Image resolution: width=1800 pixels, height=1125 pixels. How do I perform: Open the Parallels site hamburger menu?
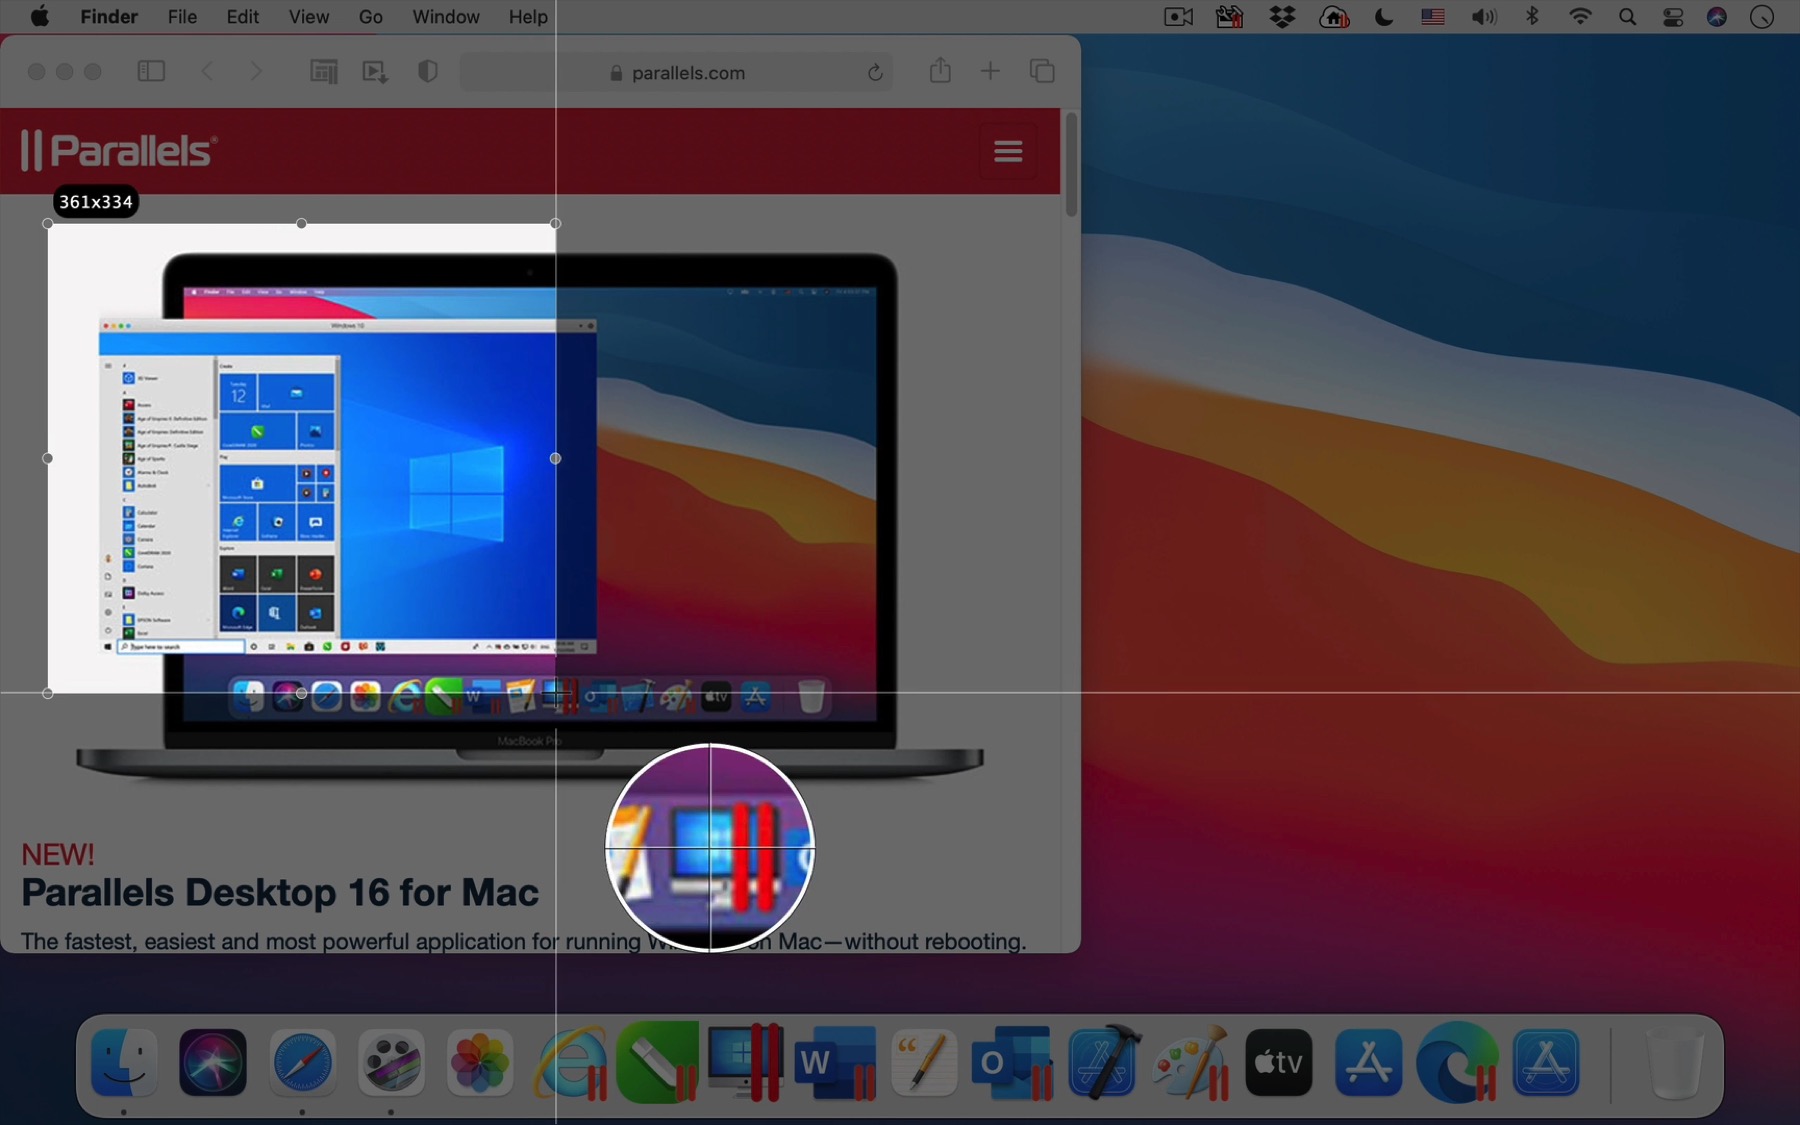point(1008,150)
